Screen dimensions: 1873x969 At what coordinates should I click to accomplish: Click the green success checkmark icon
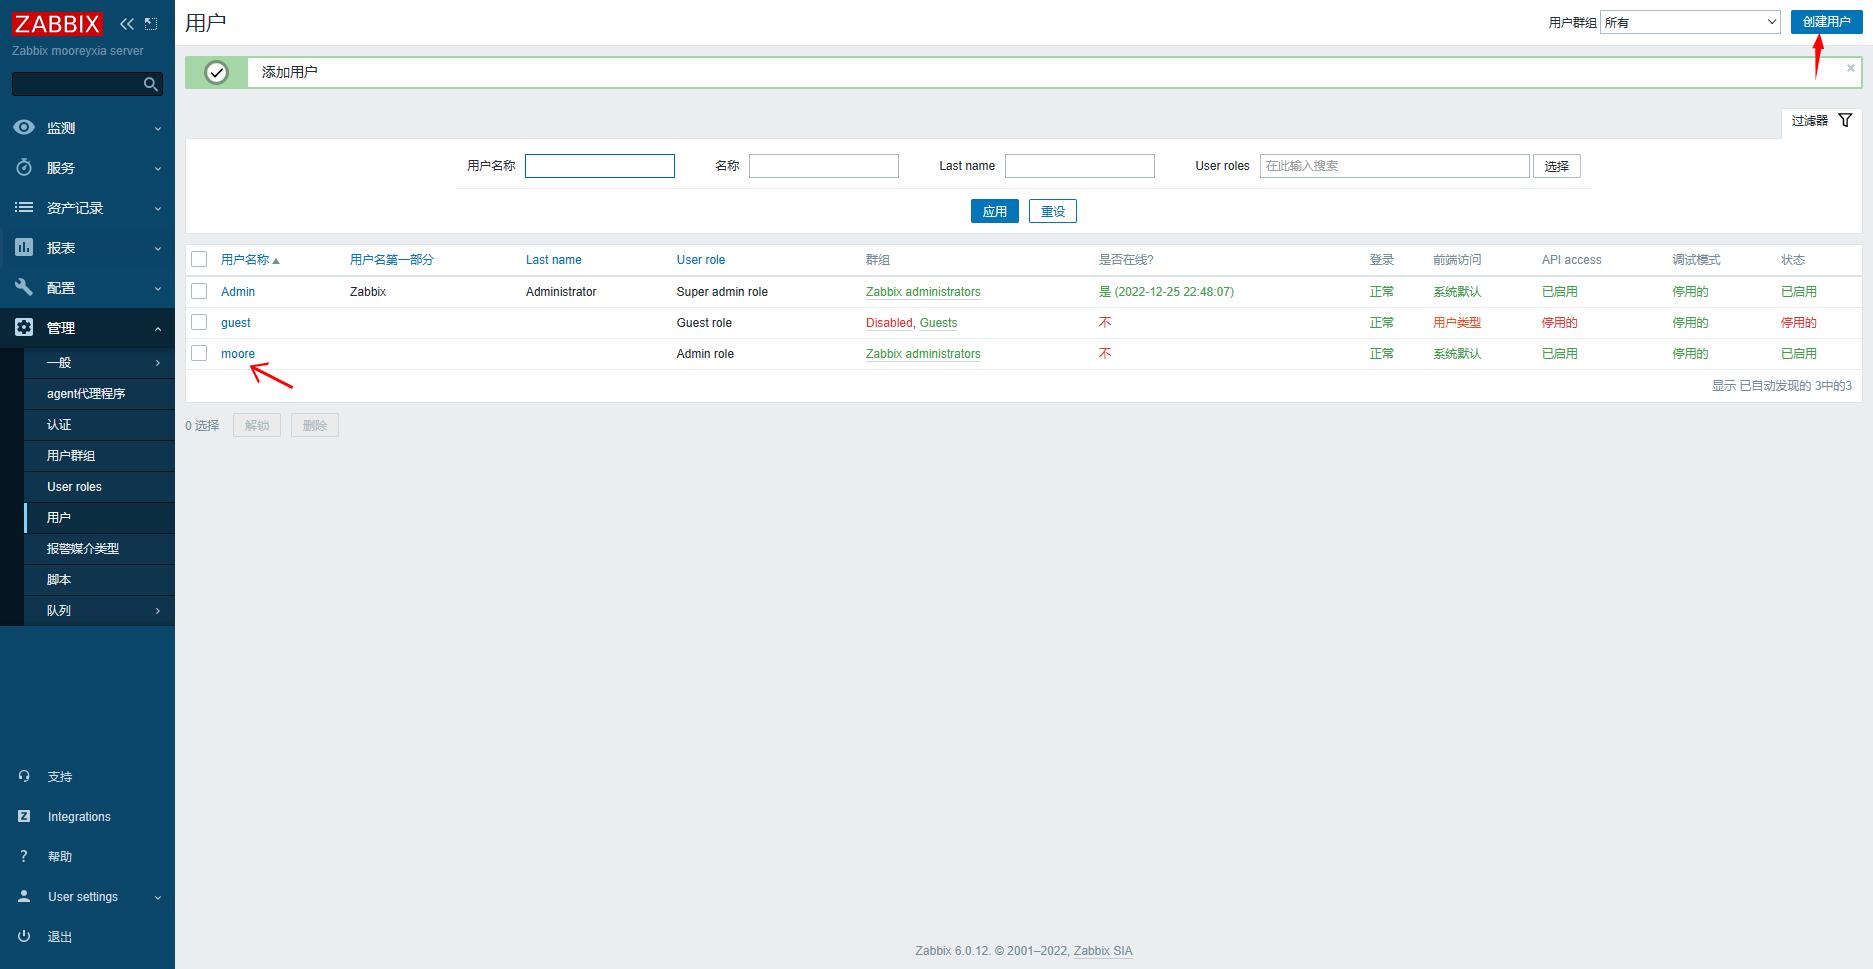pyautogui.click(x=216, y=72)
